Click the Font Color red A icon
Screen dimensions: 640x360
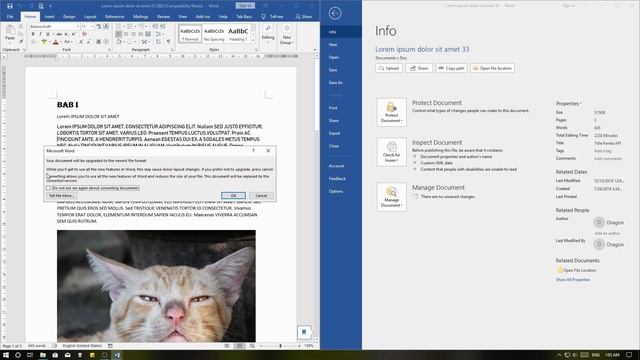[x=56, y=42]
